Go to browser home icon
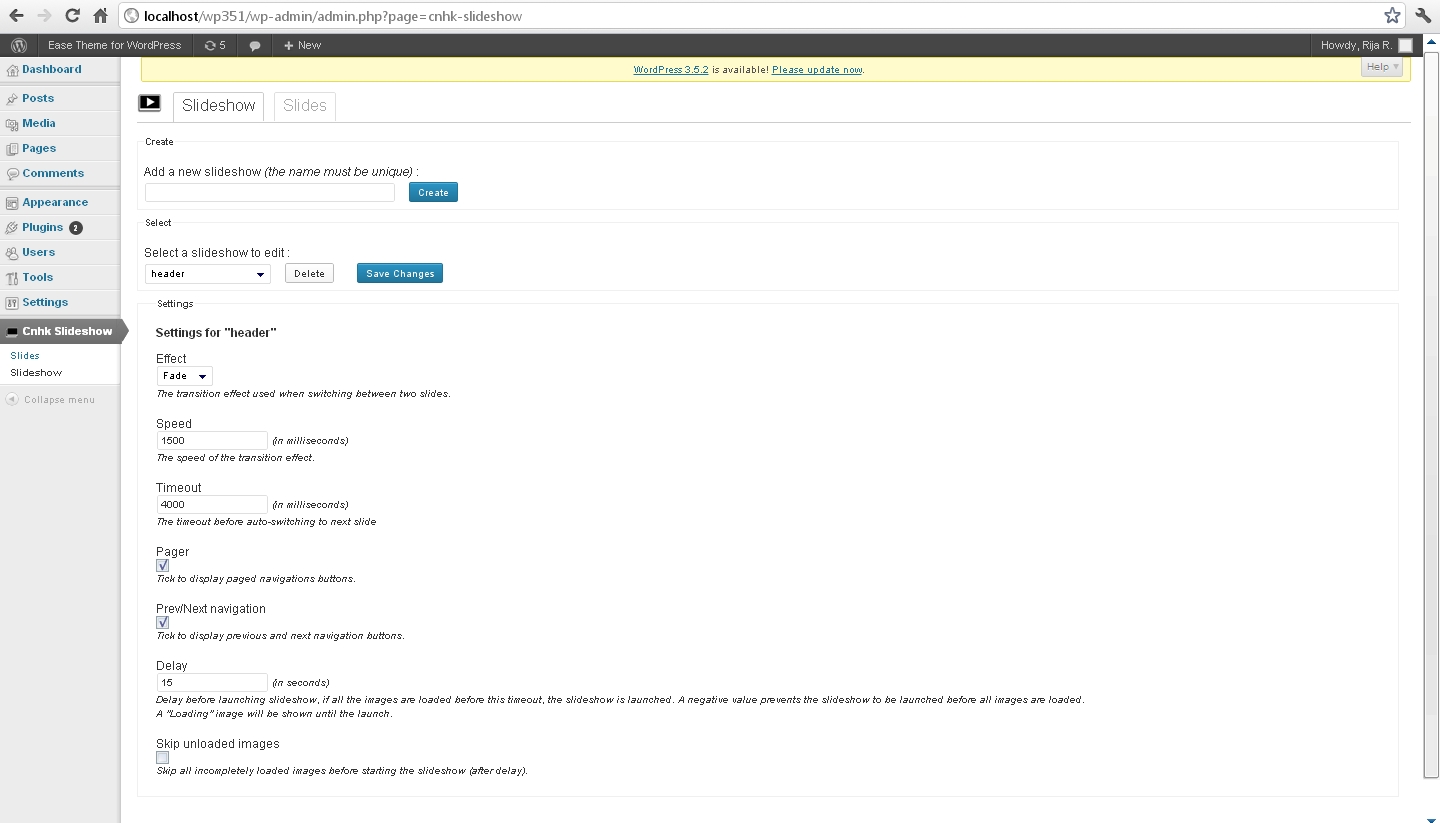 pos(100,15)
